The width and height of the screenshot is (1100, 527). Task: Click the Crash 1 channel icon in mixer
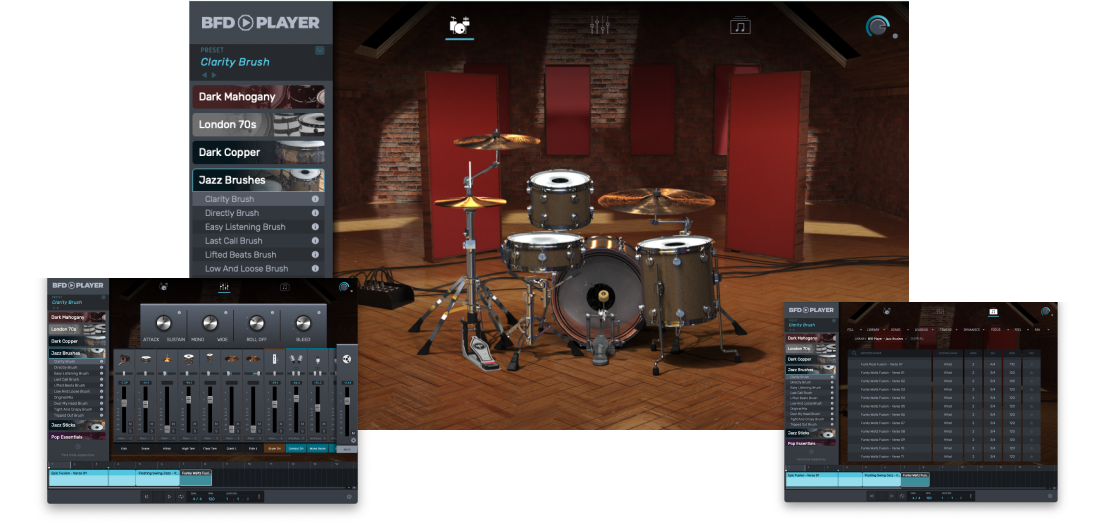coord(232,359)
